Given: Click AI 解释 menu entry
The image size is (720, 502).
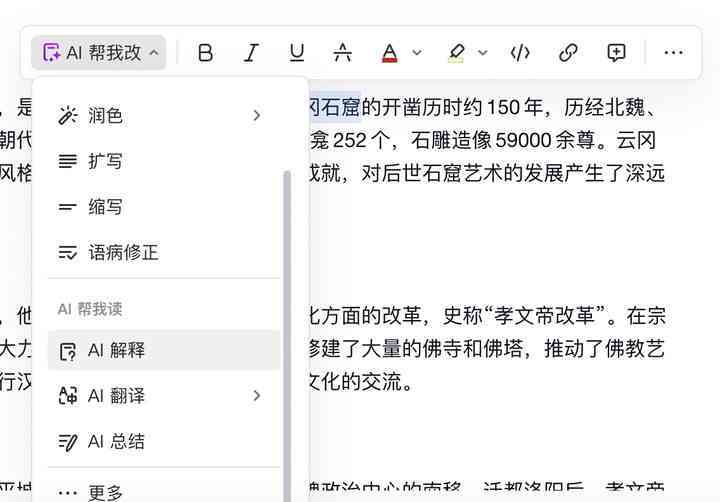Looking at the screenshot, I should [164, 350].
